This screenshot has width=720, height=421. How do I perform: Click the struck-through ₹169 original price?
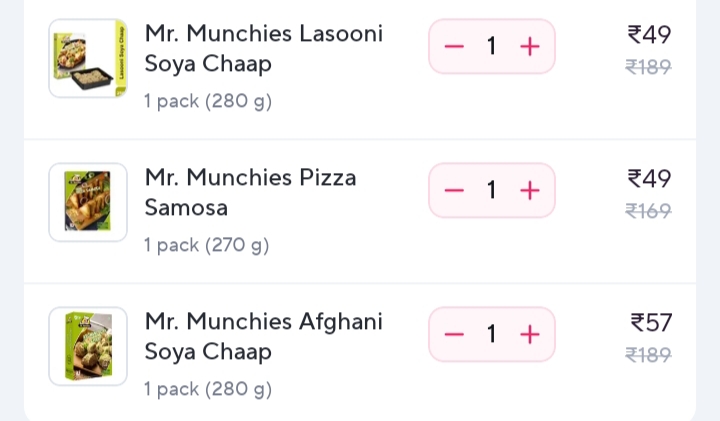coord(648,211)
